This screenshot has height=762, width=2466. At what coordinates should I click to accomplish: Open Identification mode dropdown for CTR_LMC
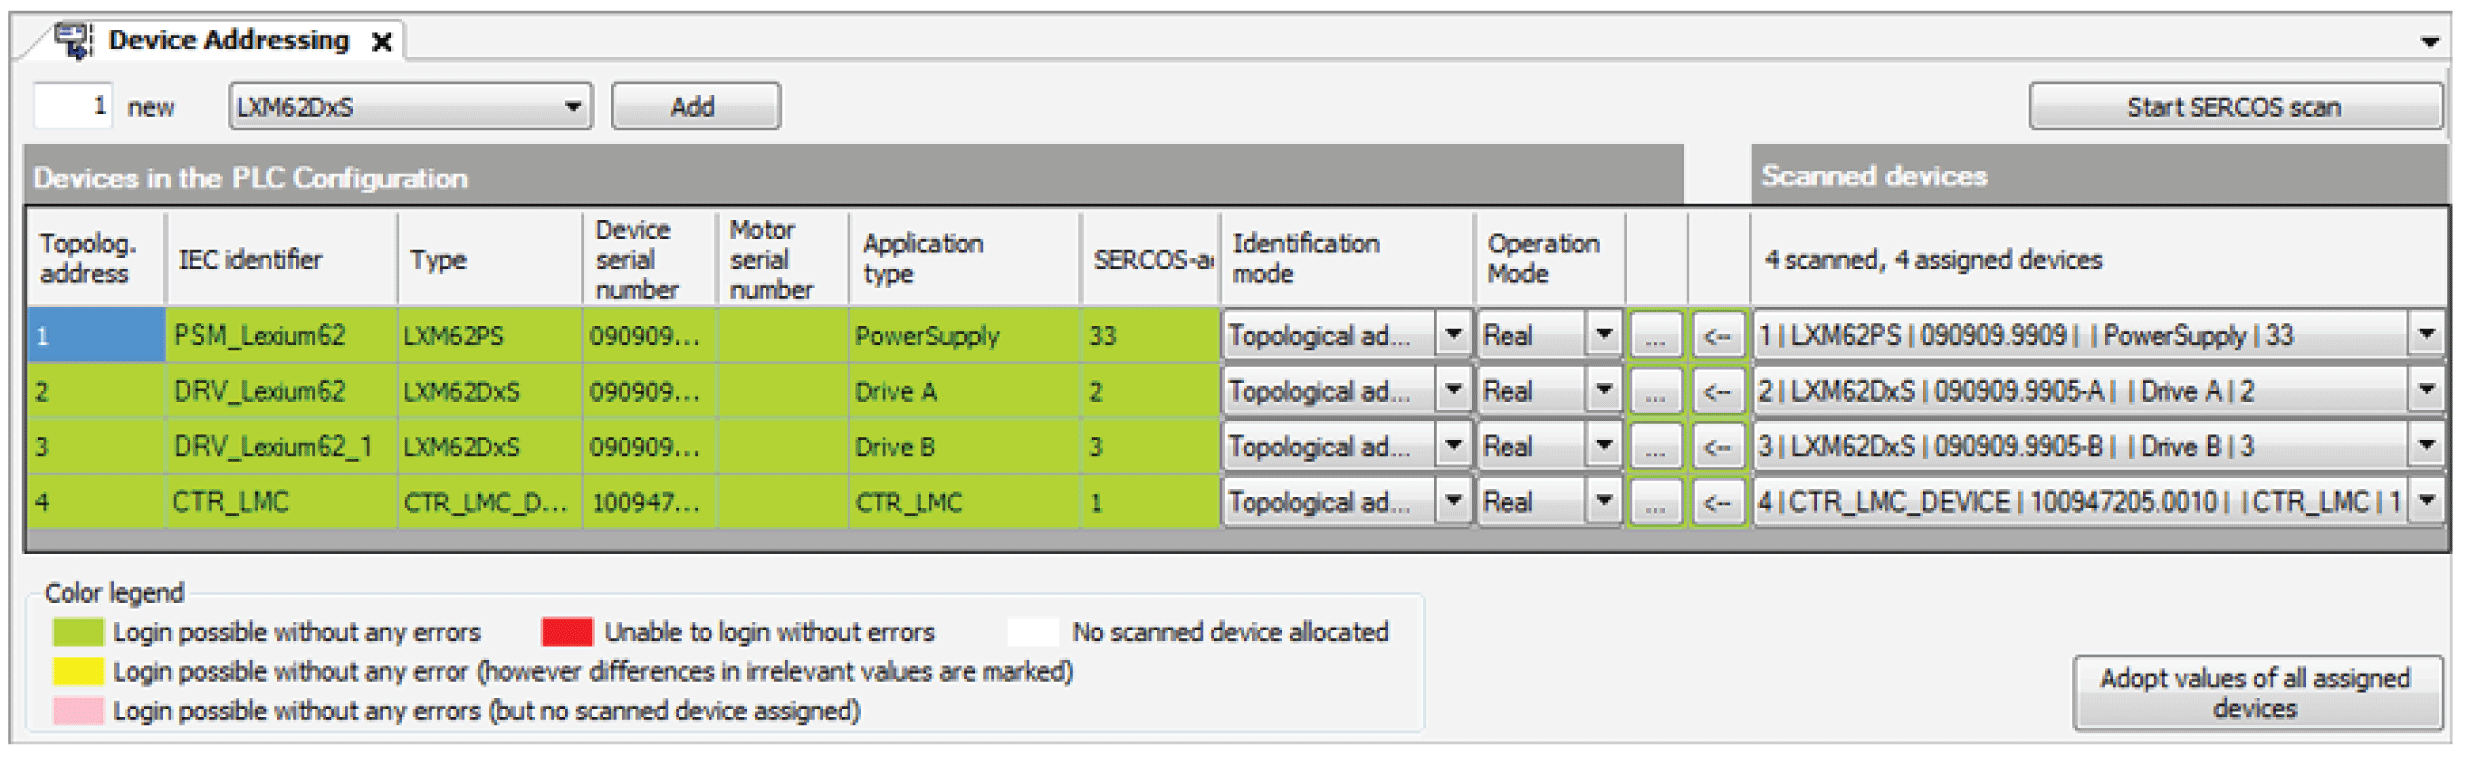tap(1453, 501)
